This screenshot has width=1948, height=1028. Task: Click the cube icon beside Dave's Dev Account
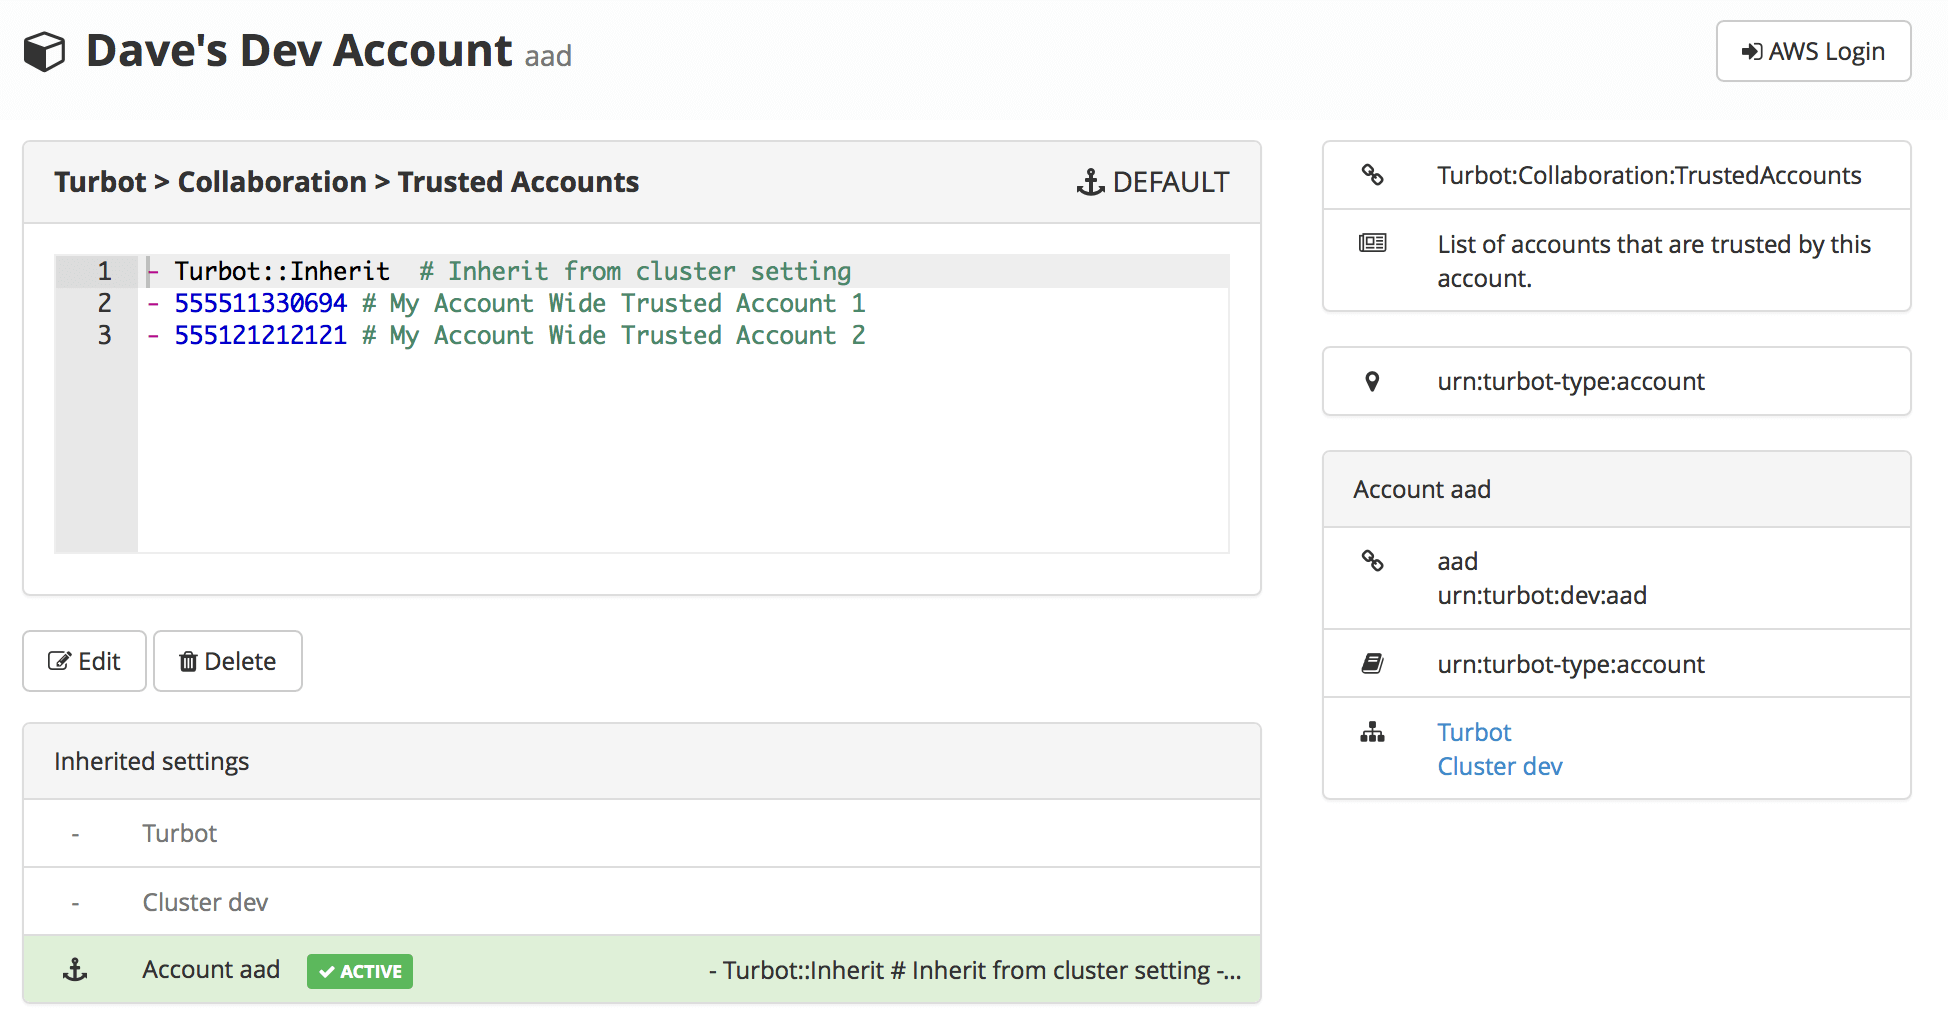(x=44, y=52)
